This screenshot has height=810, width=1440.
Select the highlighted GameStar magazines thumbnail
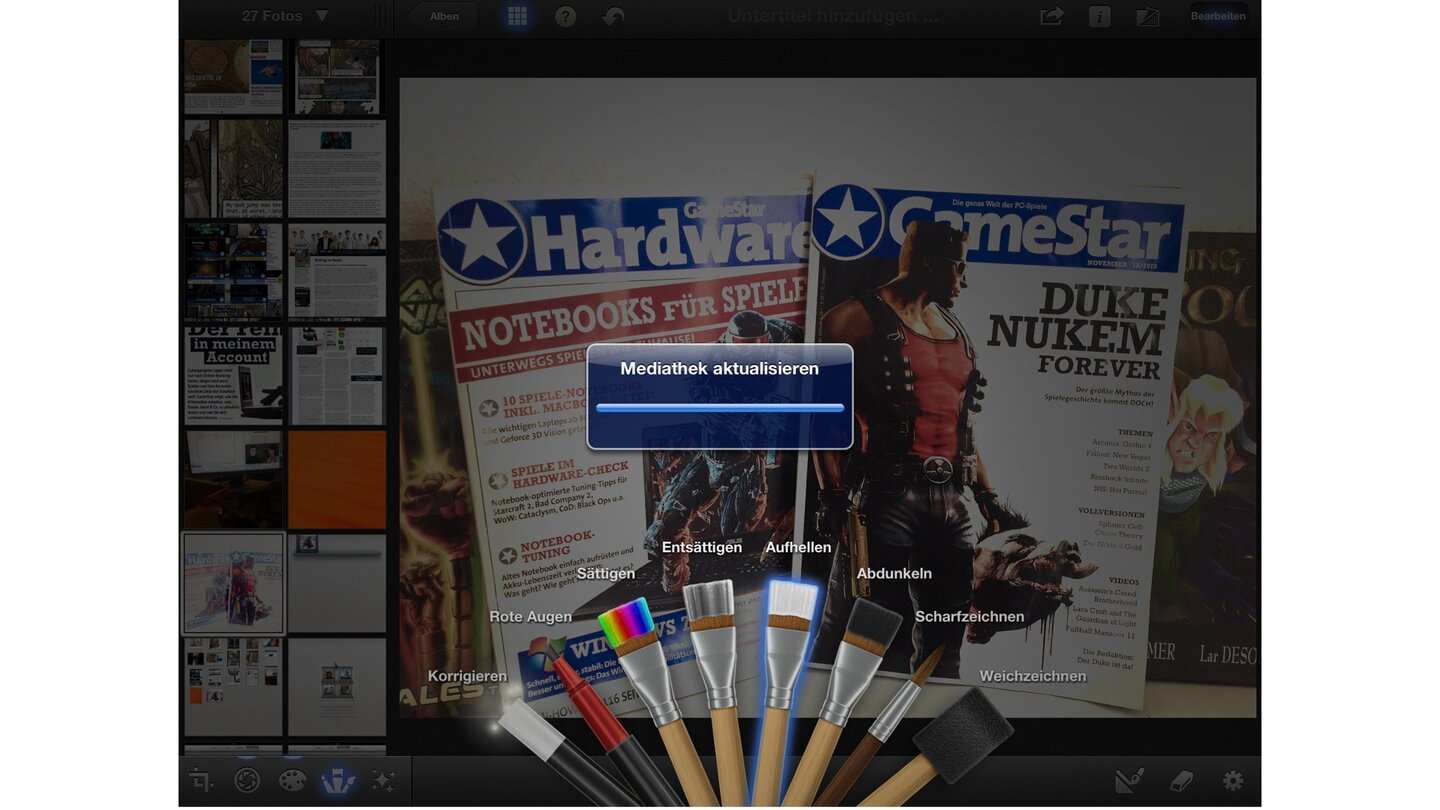pos(233,584)
